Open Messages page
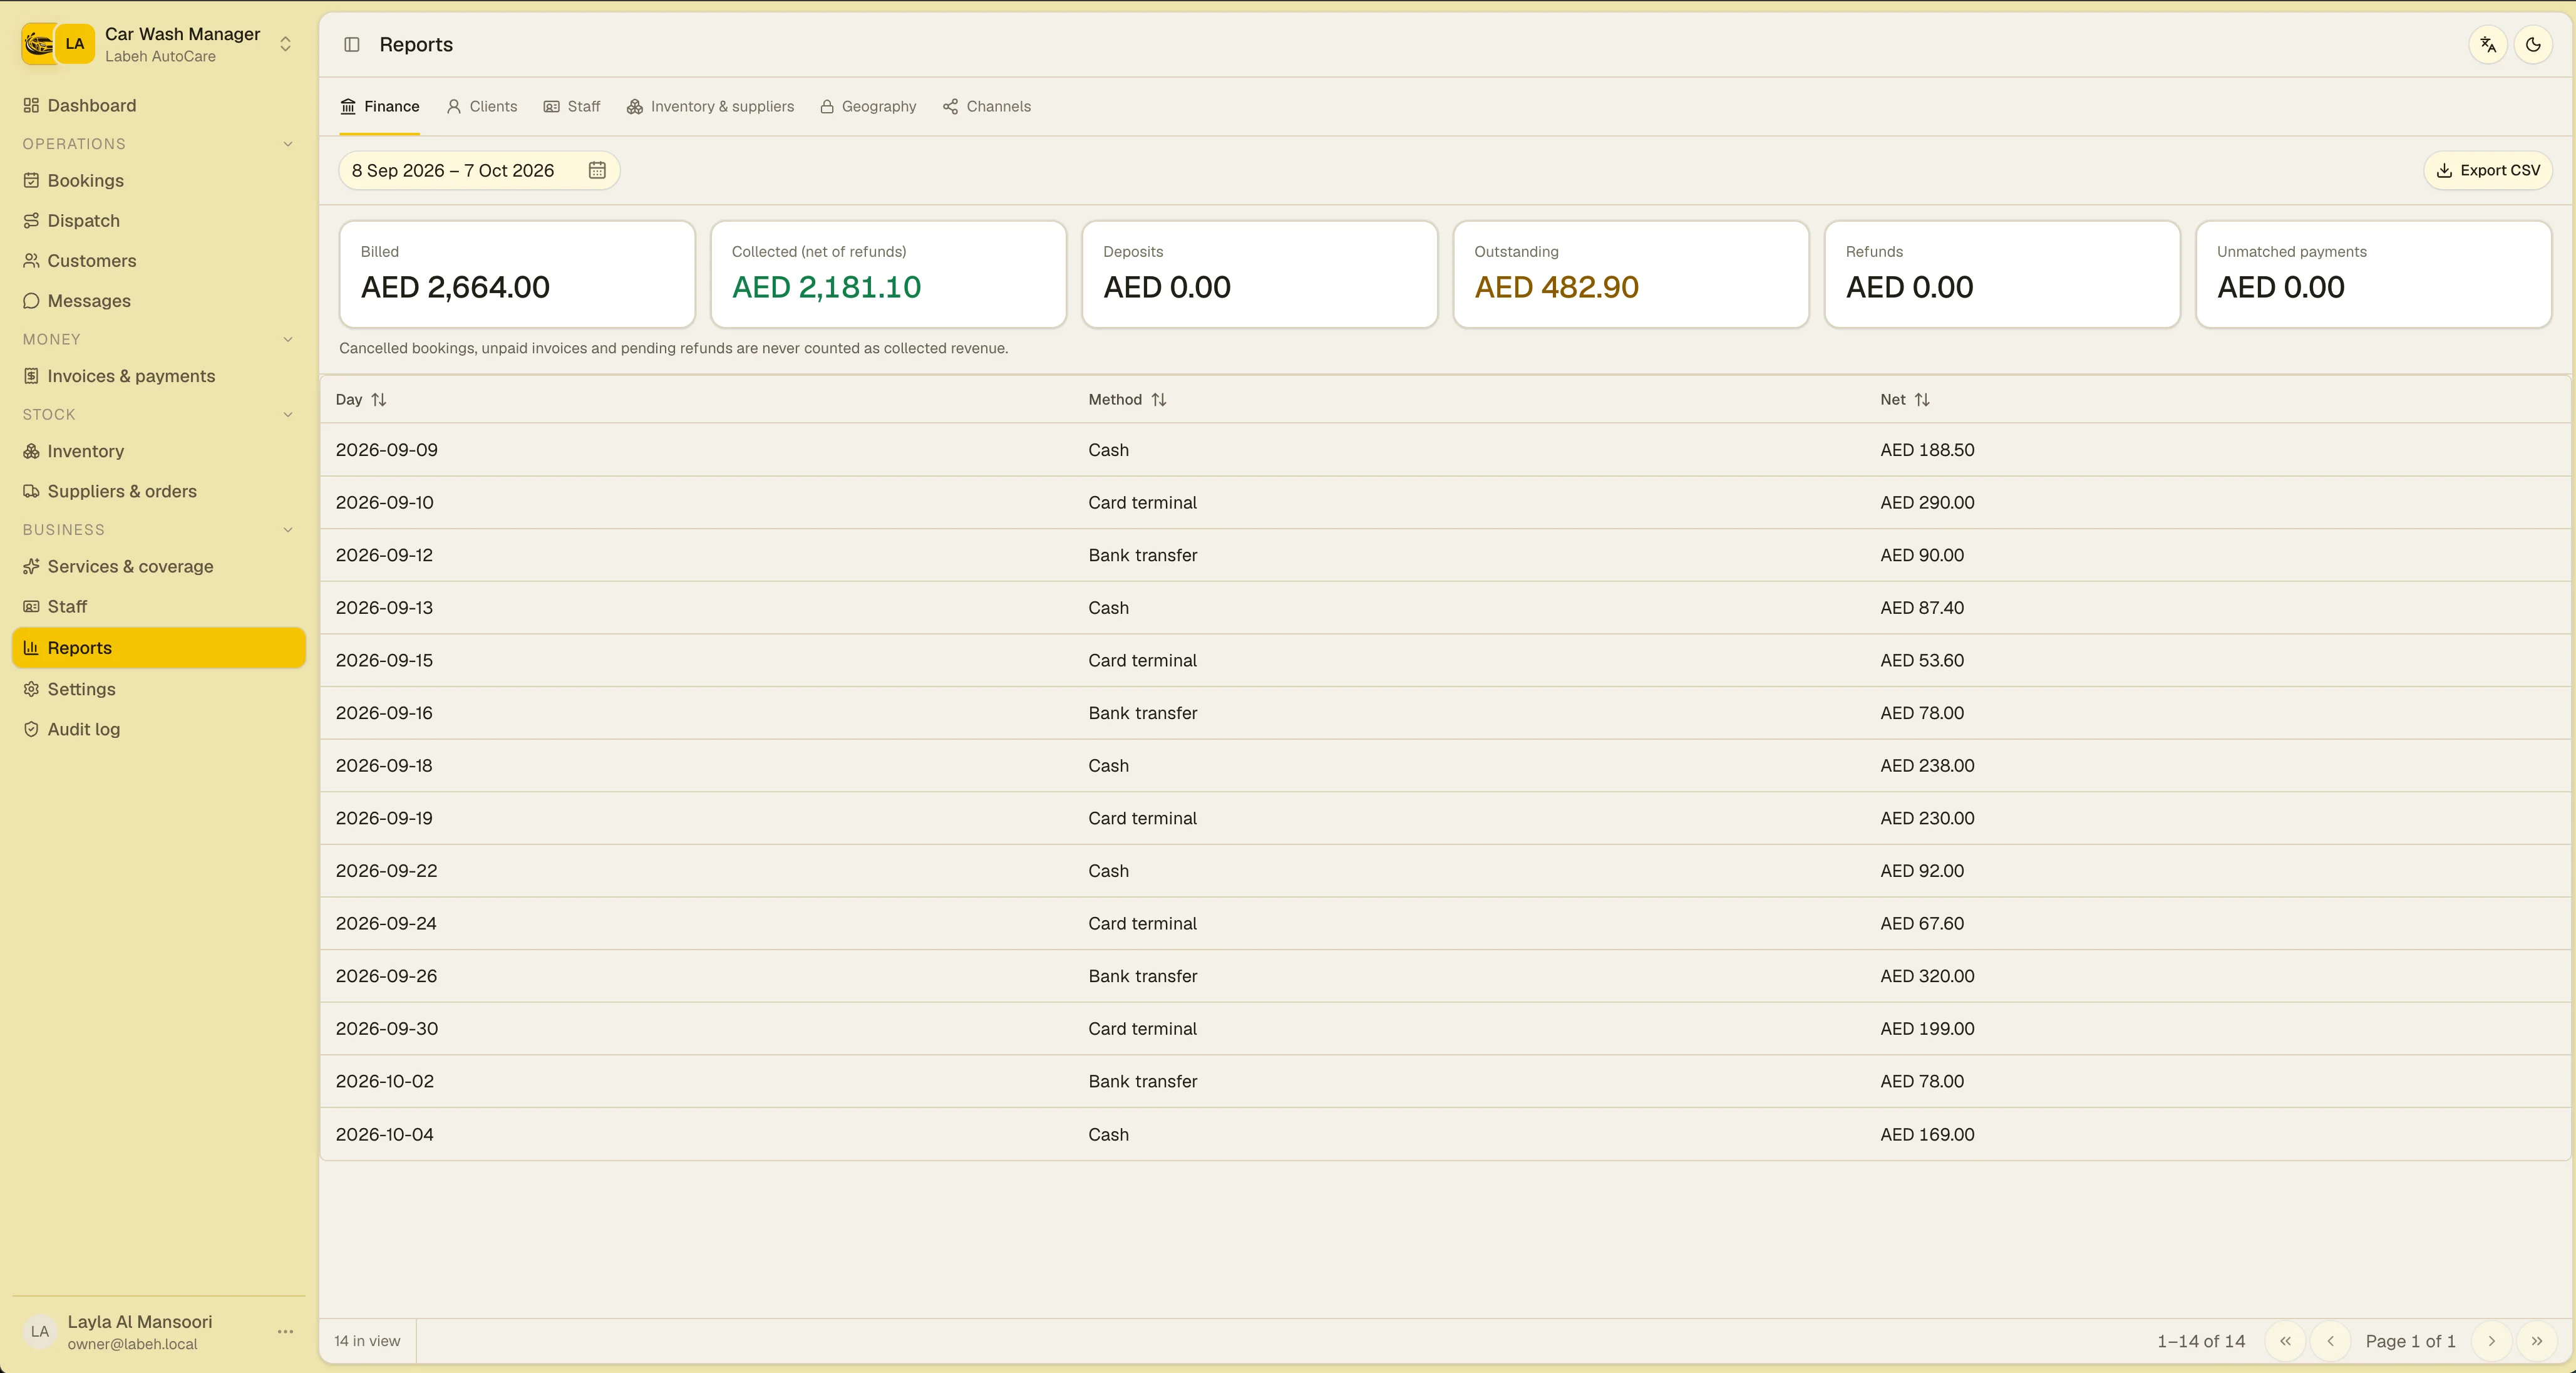2576x1373 pixels. click(x=159, y=300)
